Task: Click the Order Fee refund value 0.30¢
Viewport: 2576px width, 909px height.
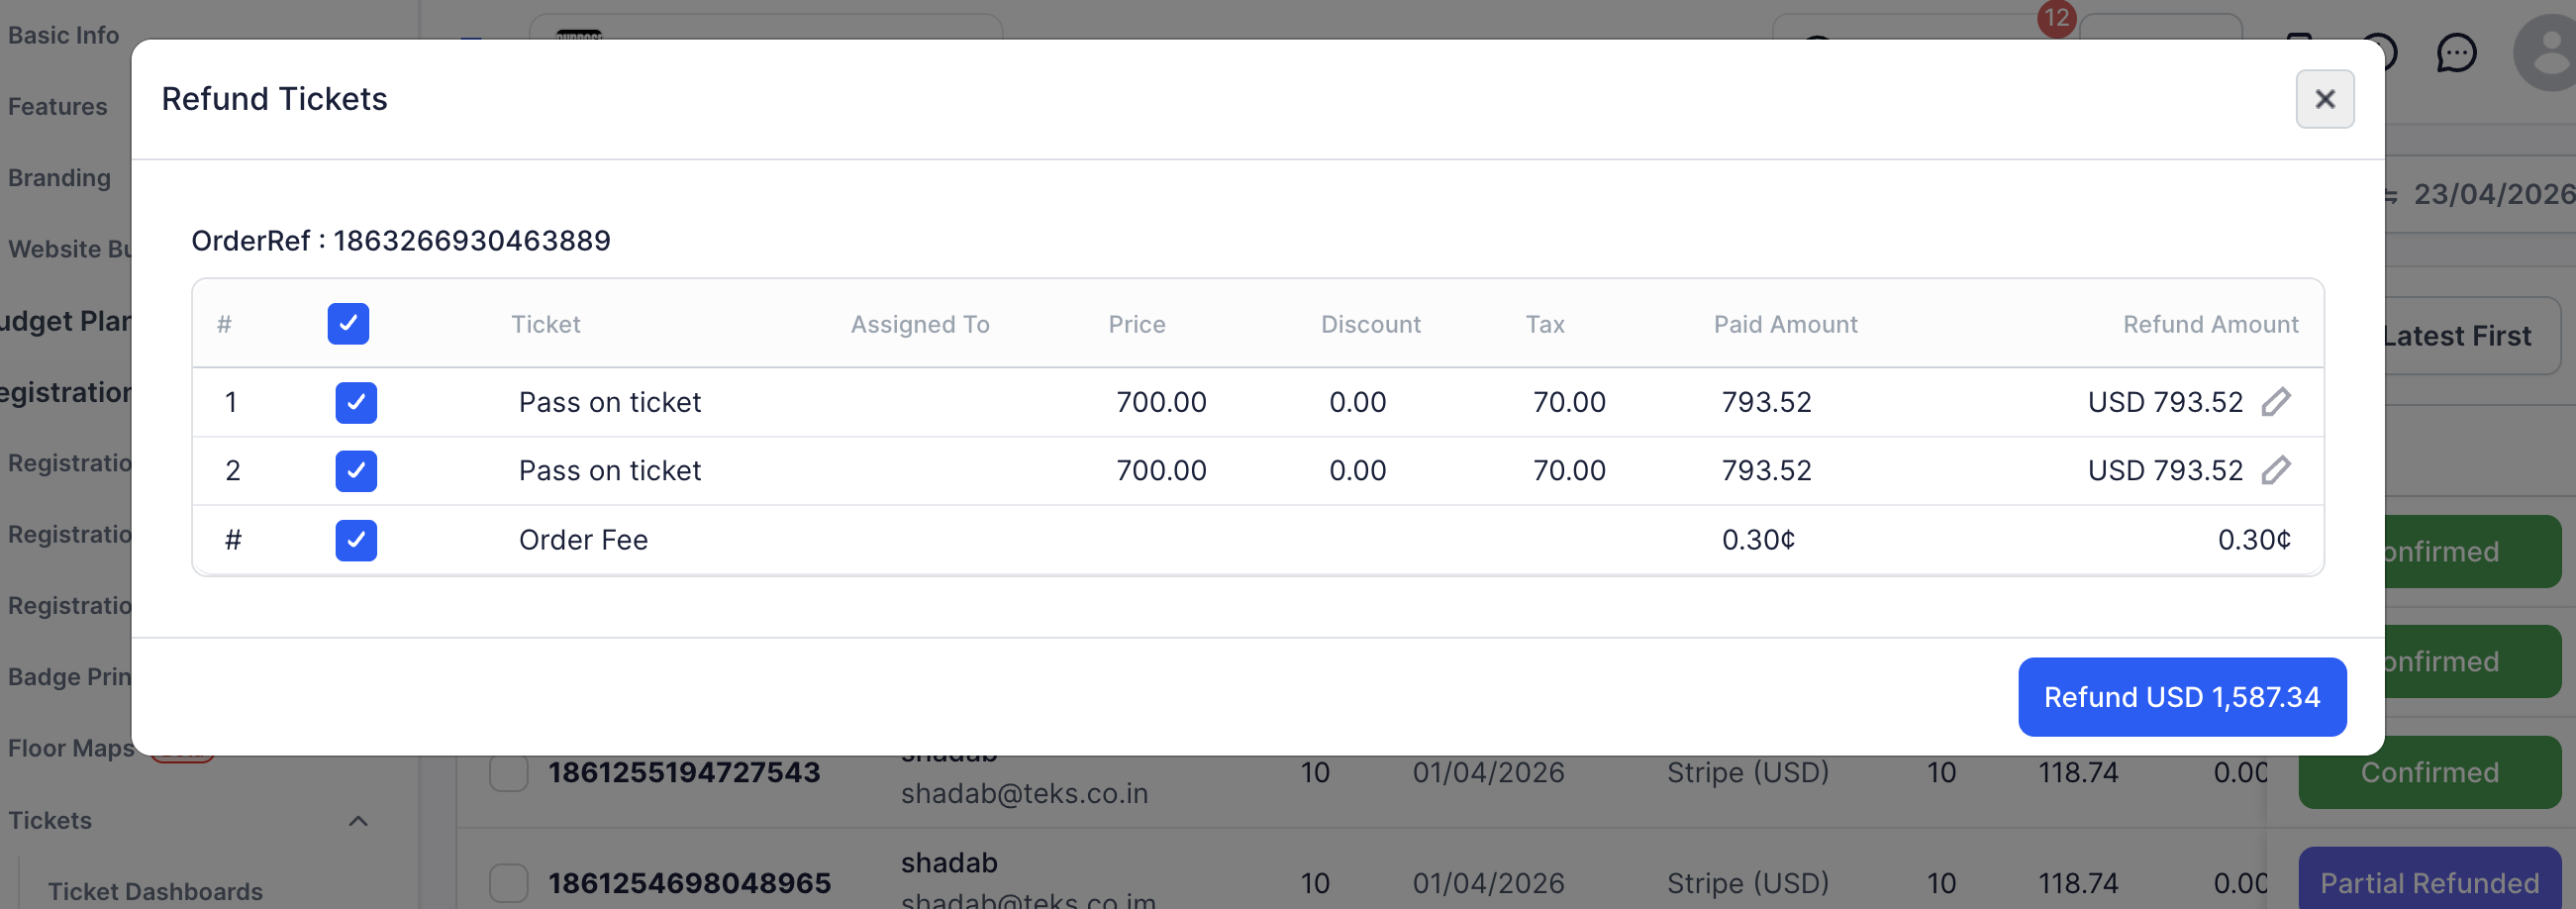Action: 2254,540
